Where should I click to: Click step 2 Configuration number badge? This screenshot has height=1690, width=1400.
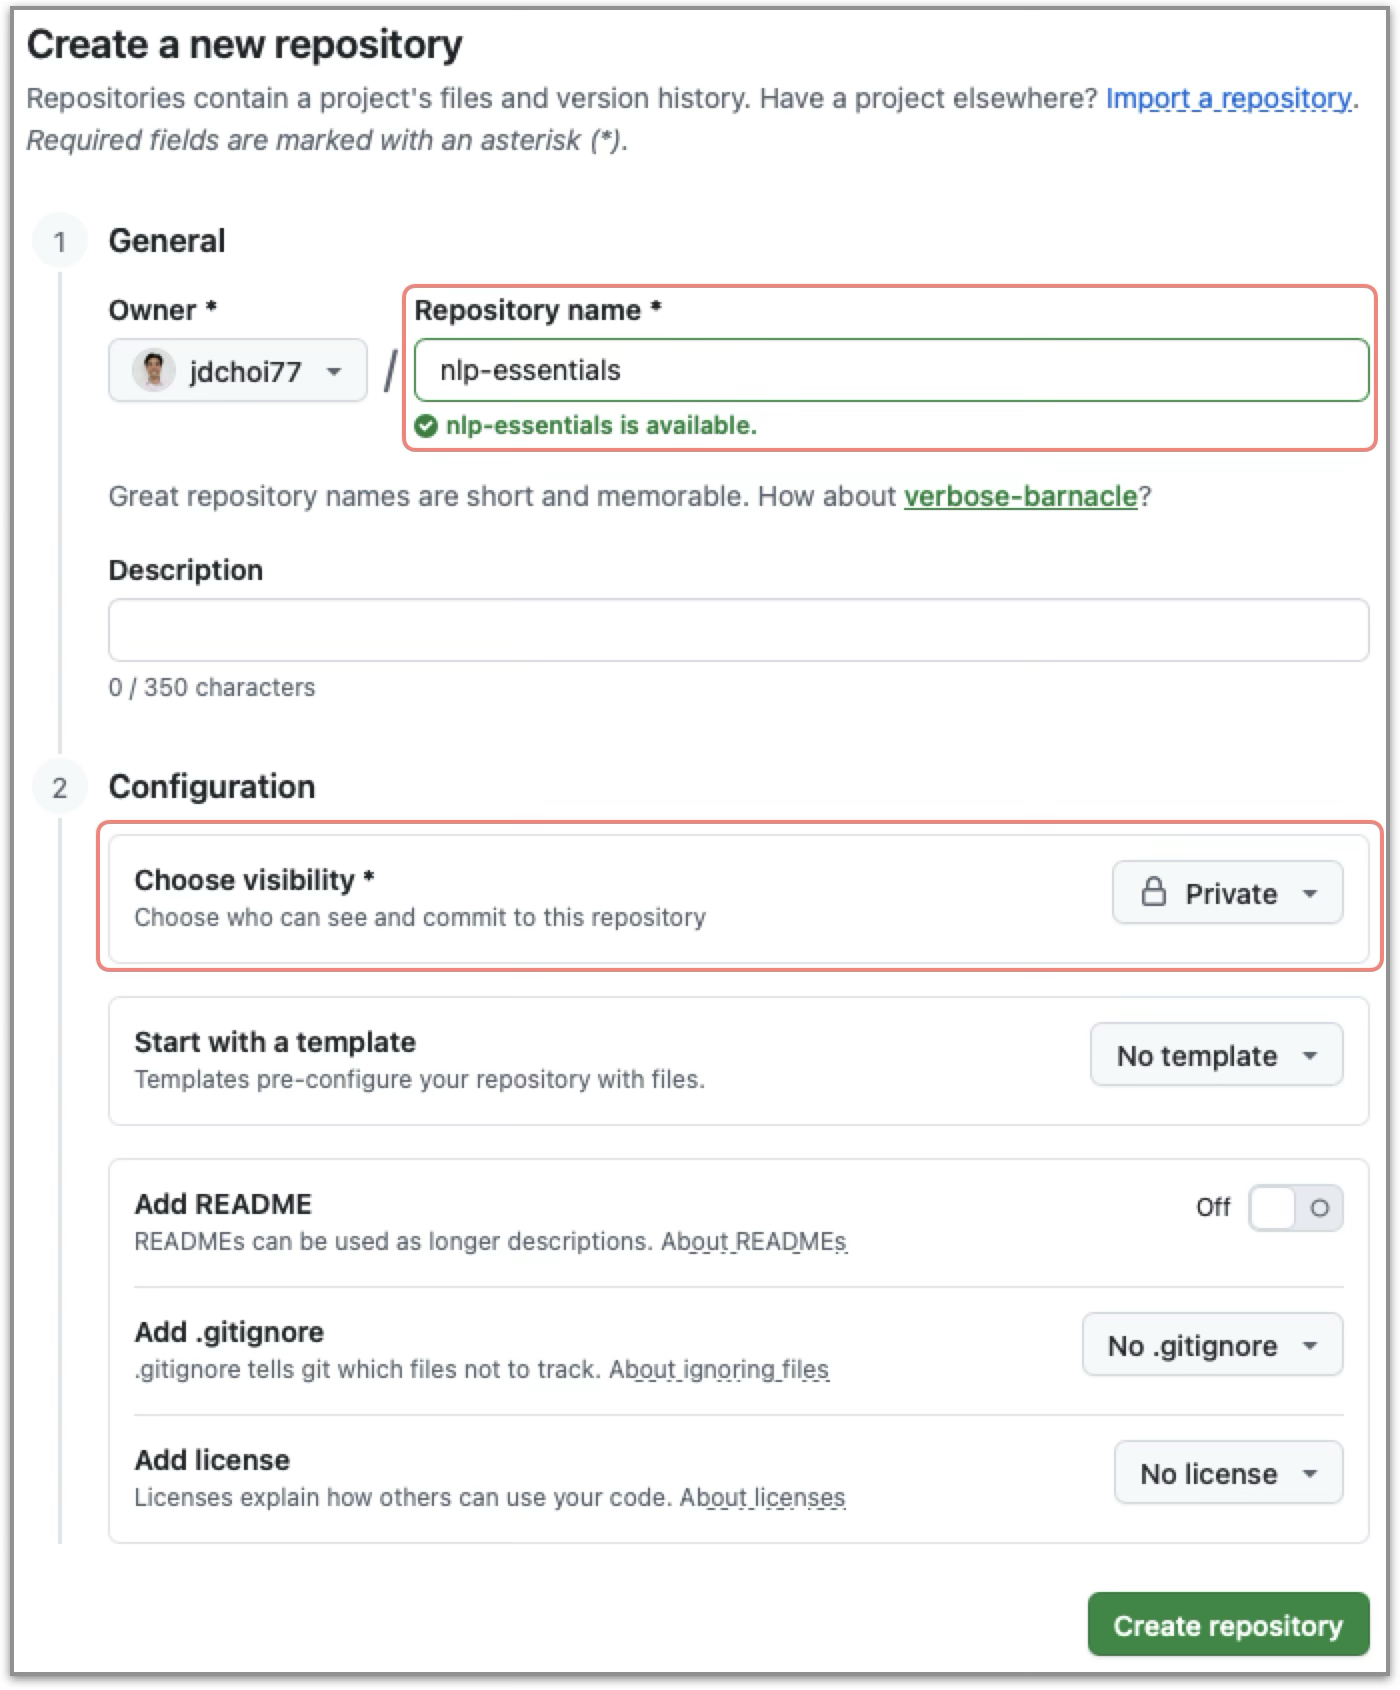click(60, 788)
